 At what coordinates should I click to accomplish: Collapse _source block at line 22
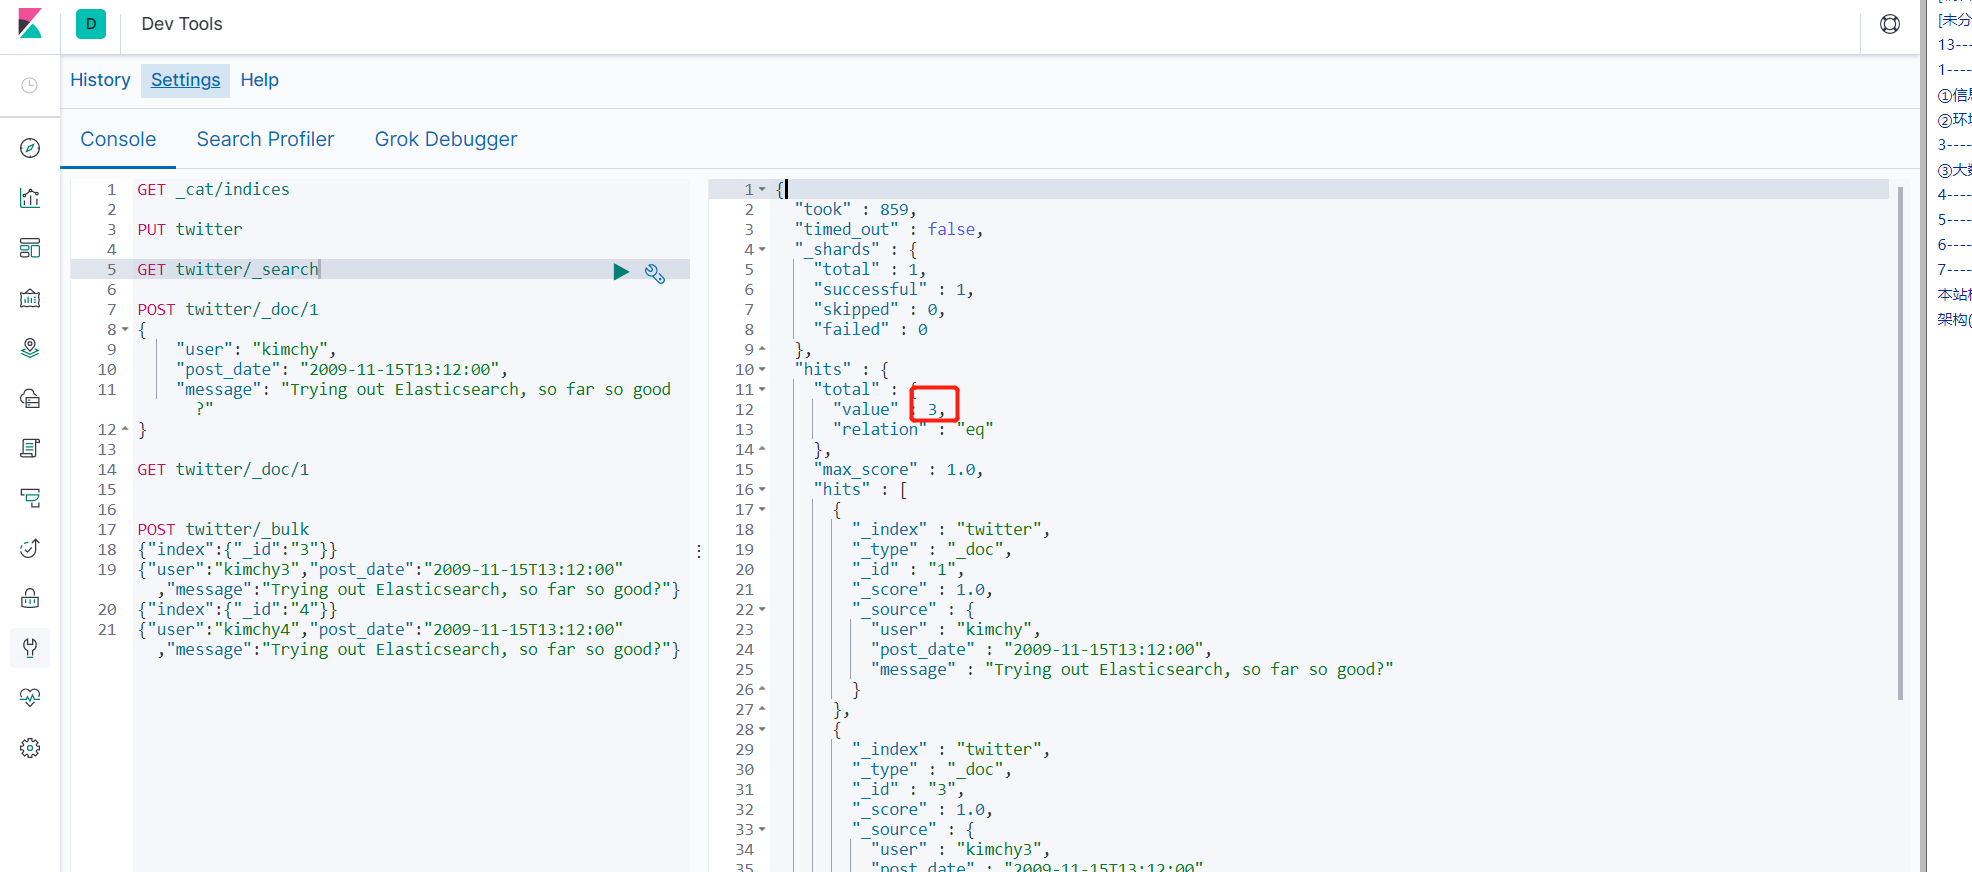(x=762, y=609)
